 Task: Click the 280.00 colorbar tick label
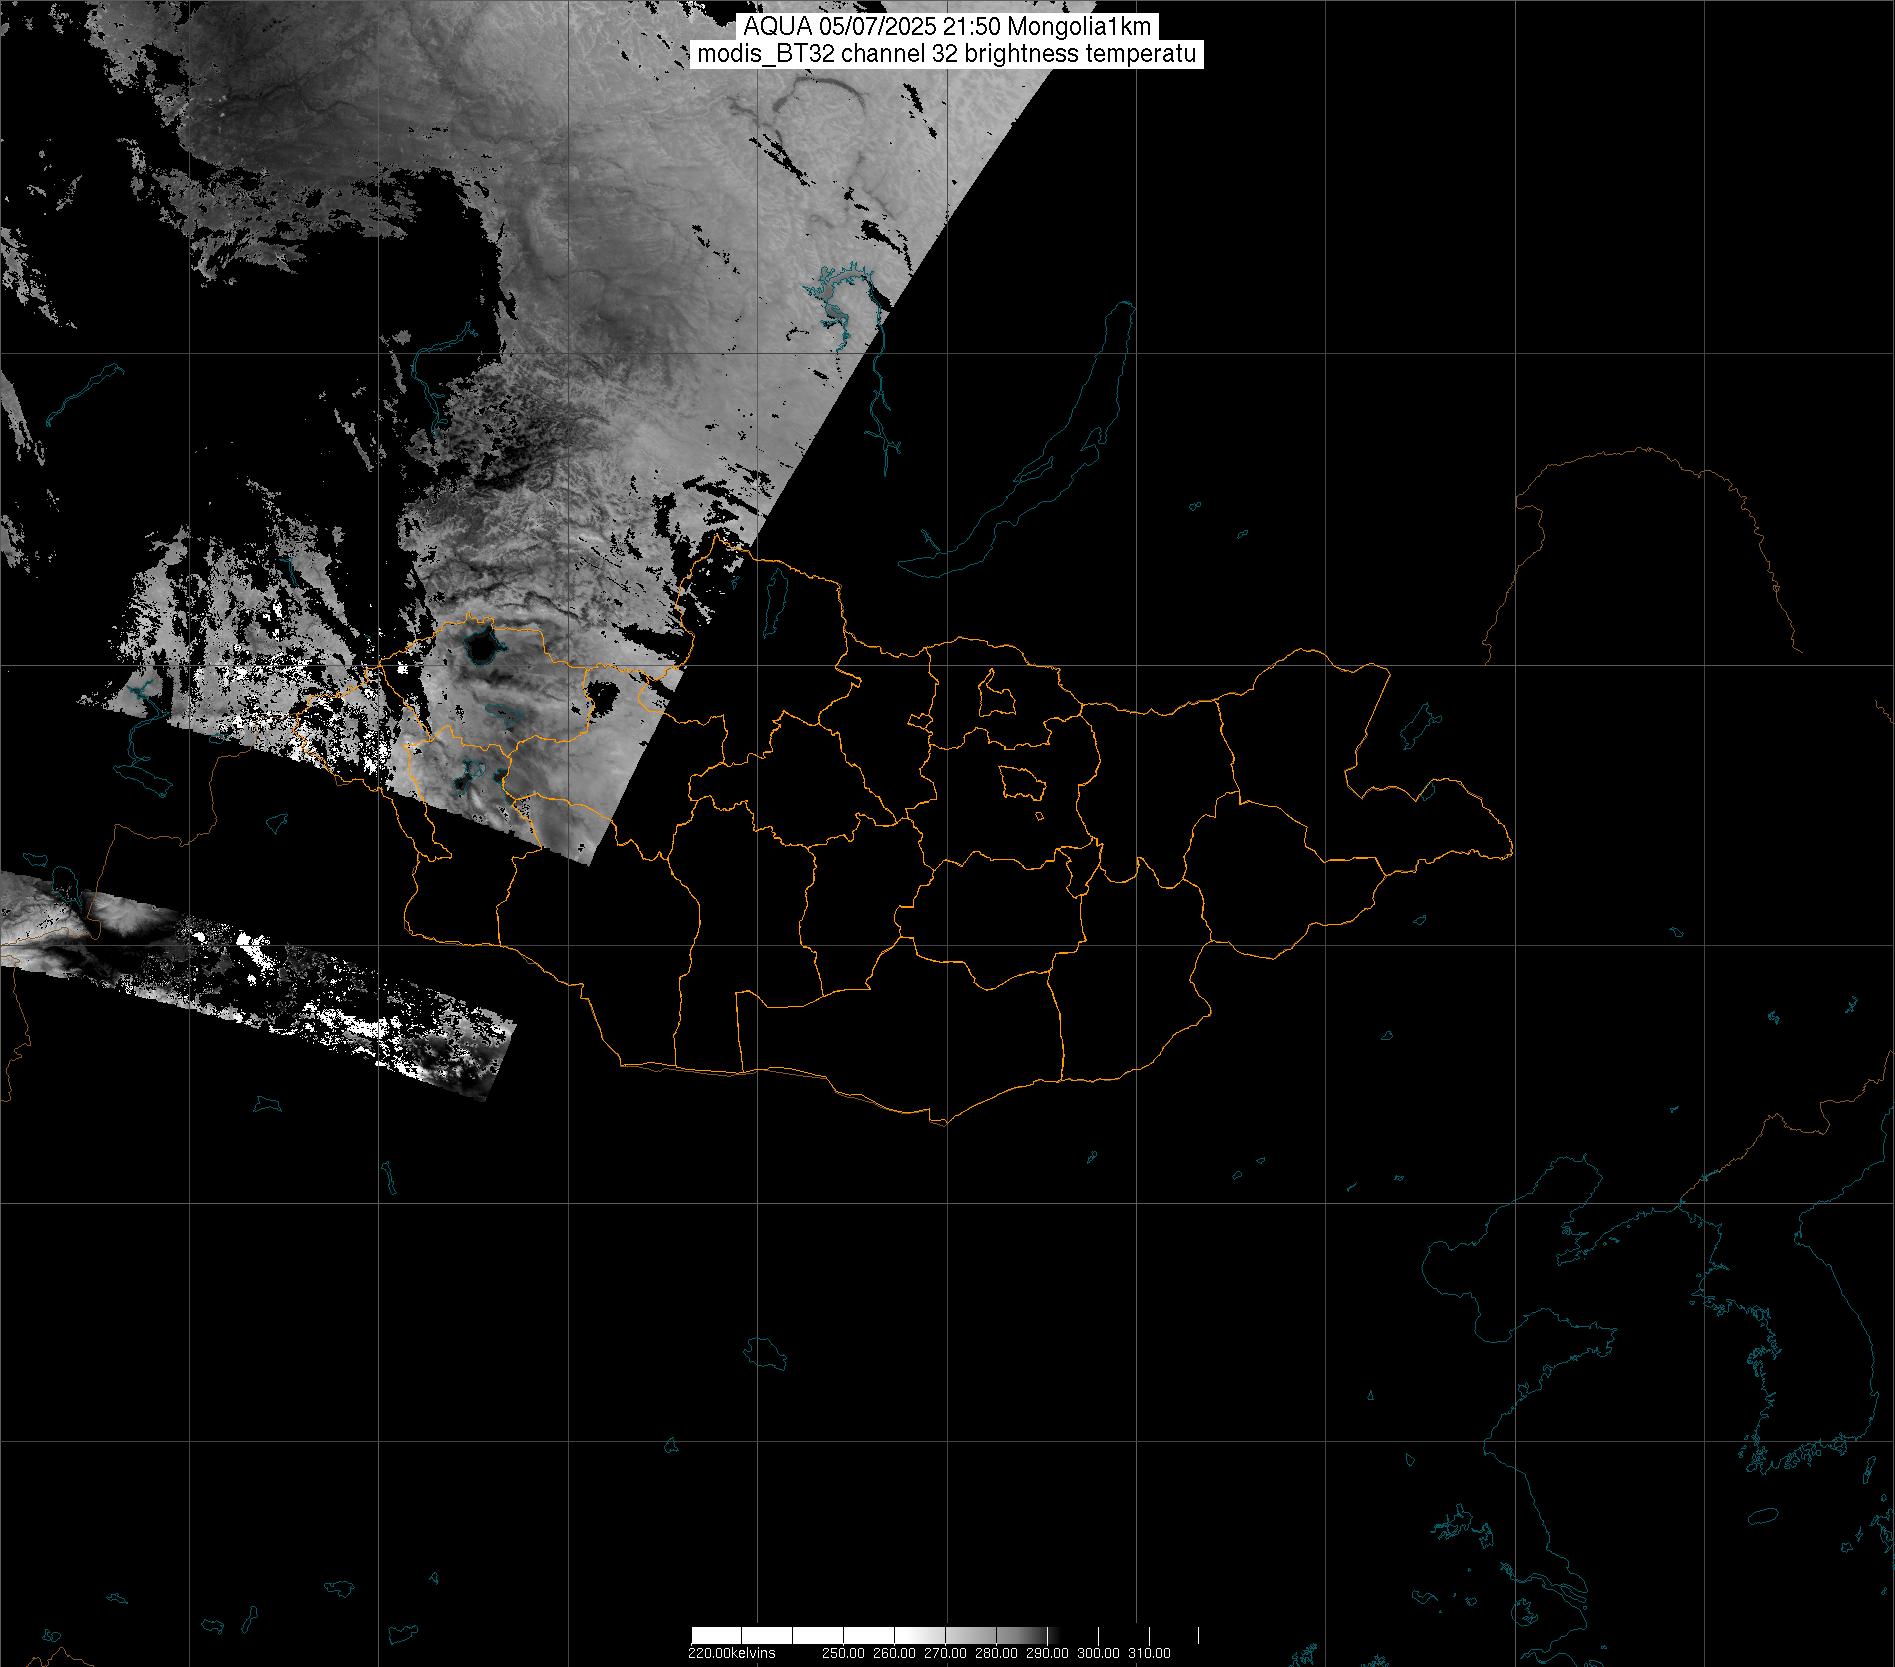click(x=997, y=1653)
